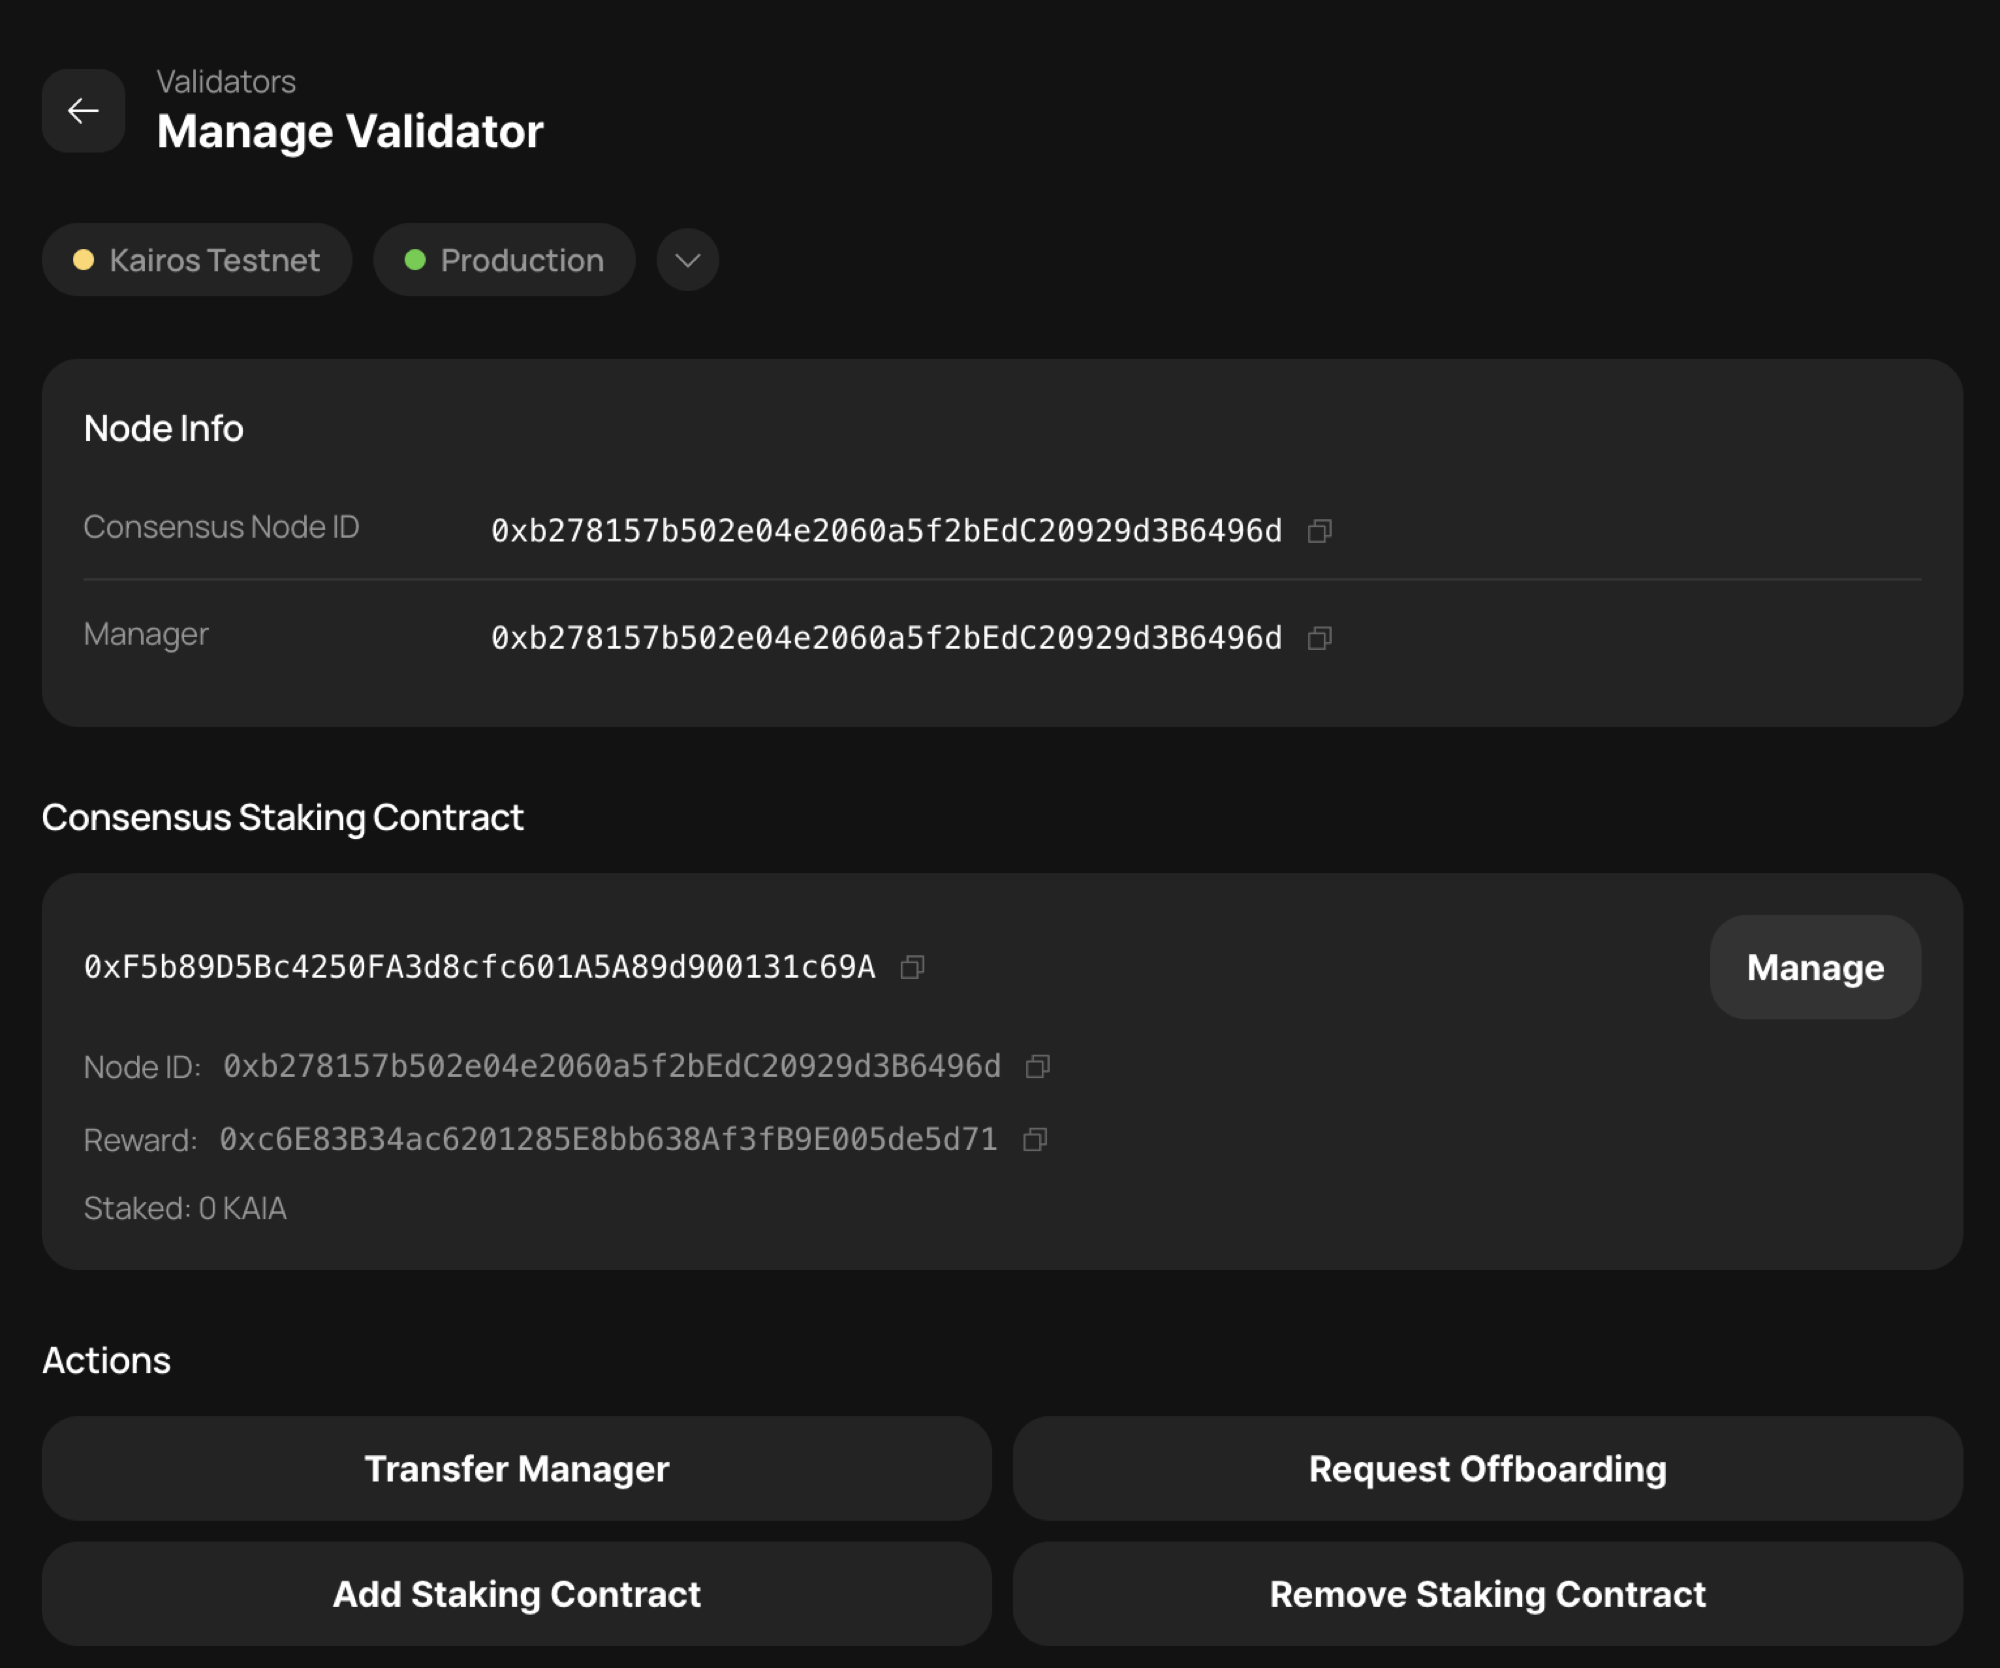The image size is (2000, 1668).
Task: Copy the Reward address
Action: pyautogui.click(x=1037, y=1139)
